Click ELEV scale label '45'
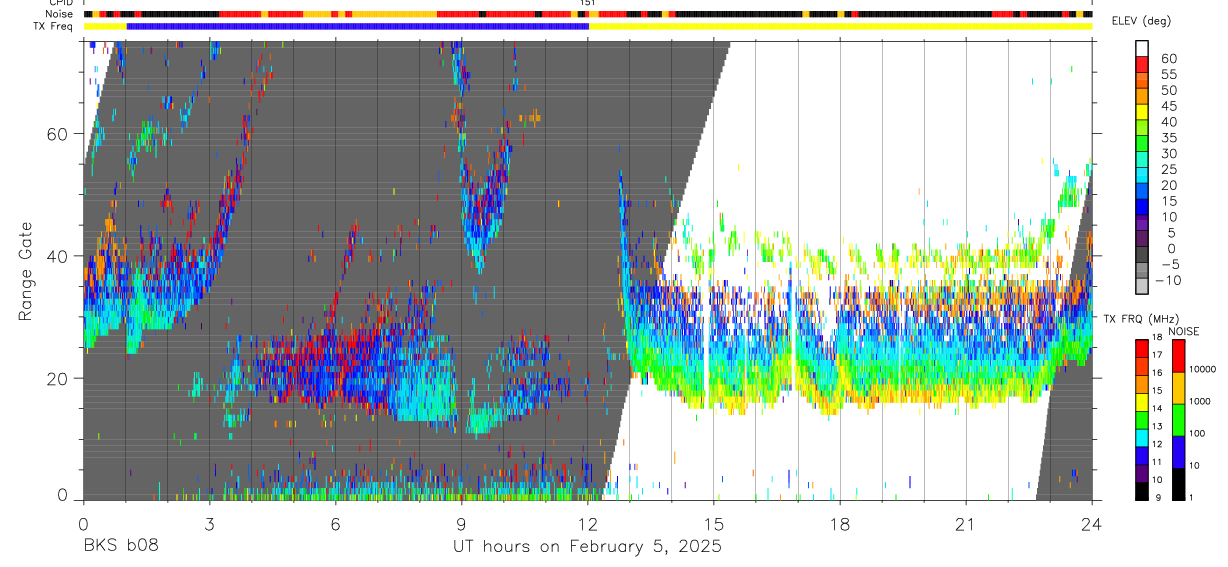The height and width of the screenshot is (567, 1228). pyautogui.click(x=1168, y=106)
